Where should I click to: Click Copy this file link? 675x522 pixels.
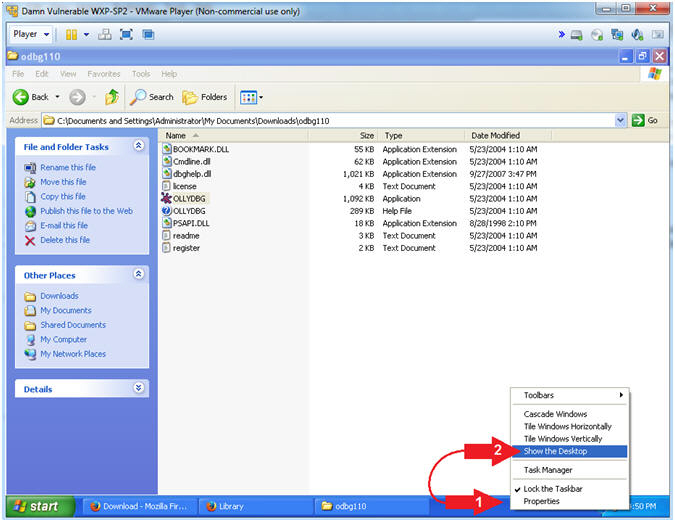pyautogui.click(x=63, y=197)
